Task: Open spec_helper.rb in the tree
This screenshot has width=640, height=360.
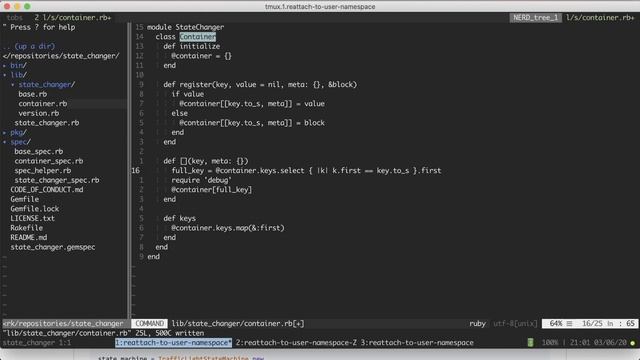Action: tap(43, 171)
